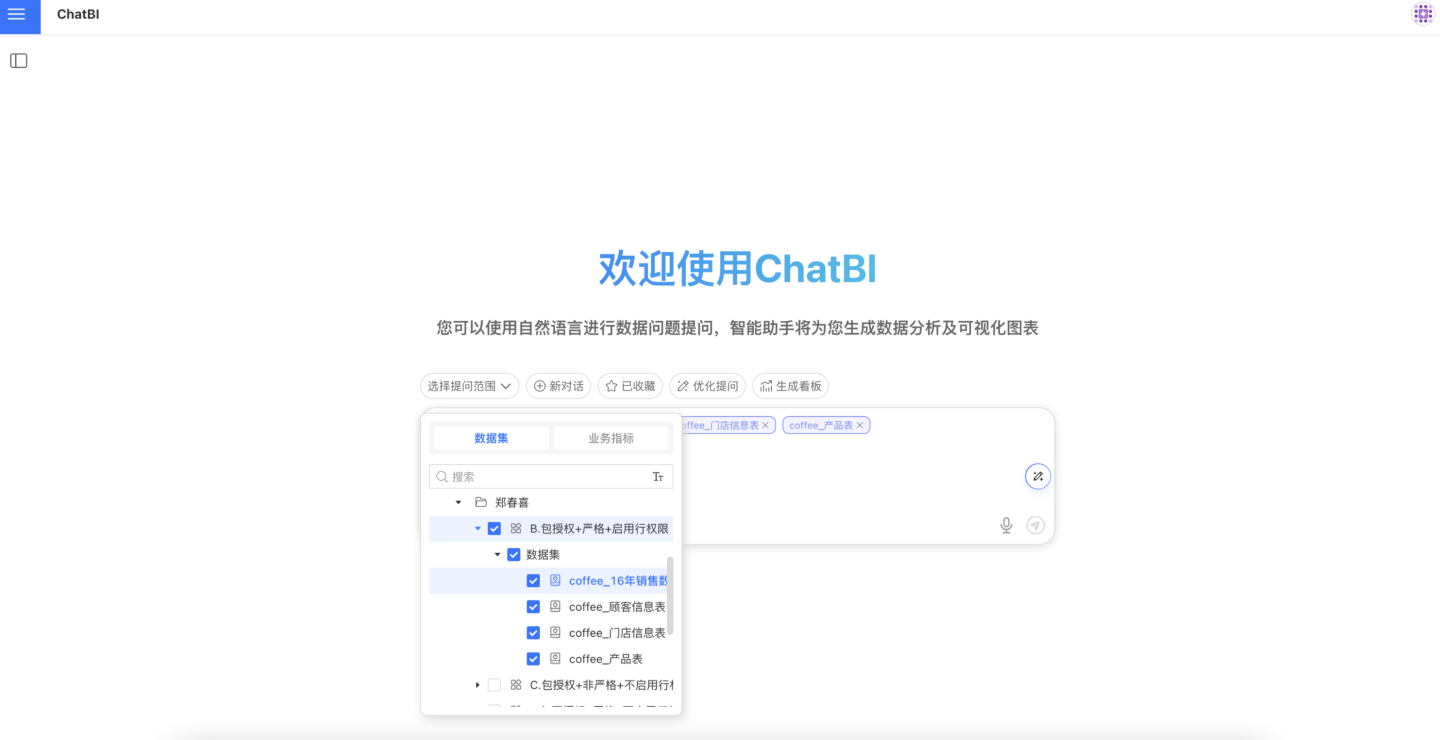Click the microphone voice input icon
The height and width of the screenshot is (740, 1440).
coord(1006,526)
